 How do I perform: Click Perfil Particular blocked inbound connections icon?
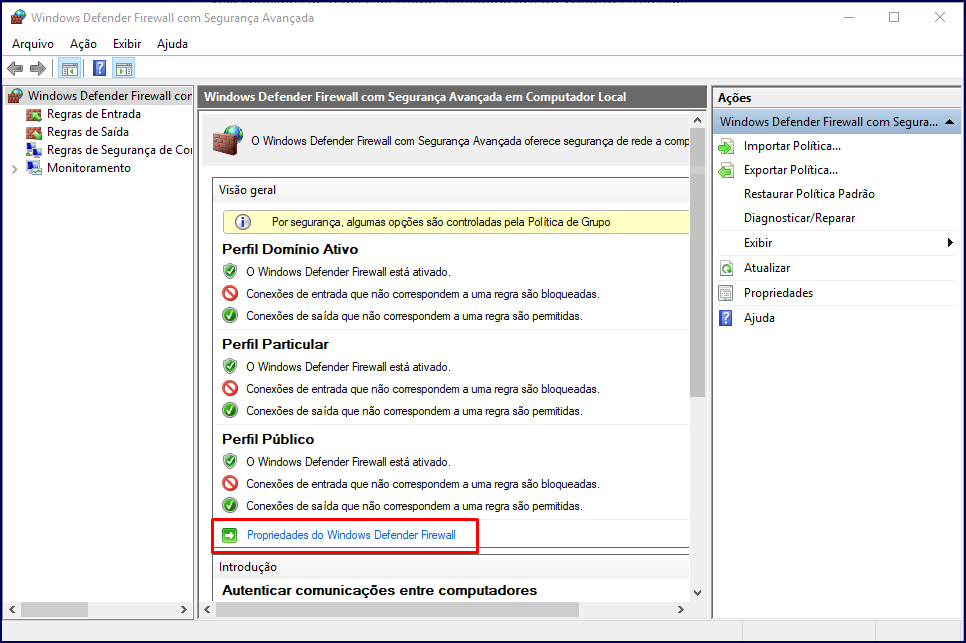click(230, 389)
